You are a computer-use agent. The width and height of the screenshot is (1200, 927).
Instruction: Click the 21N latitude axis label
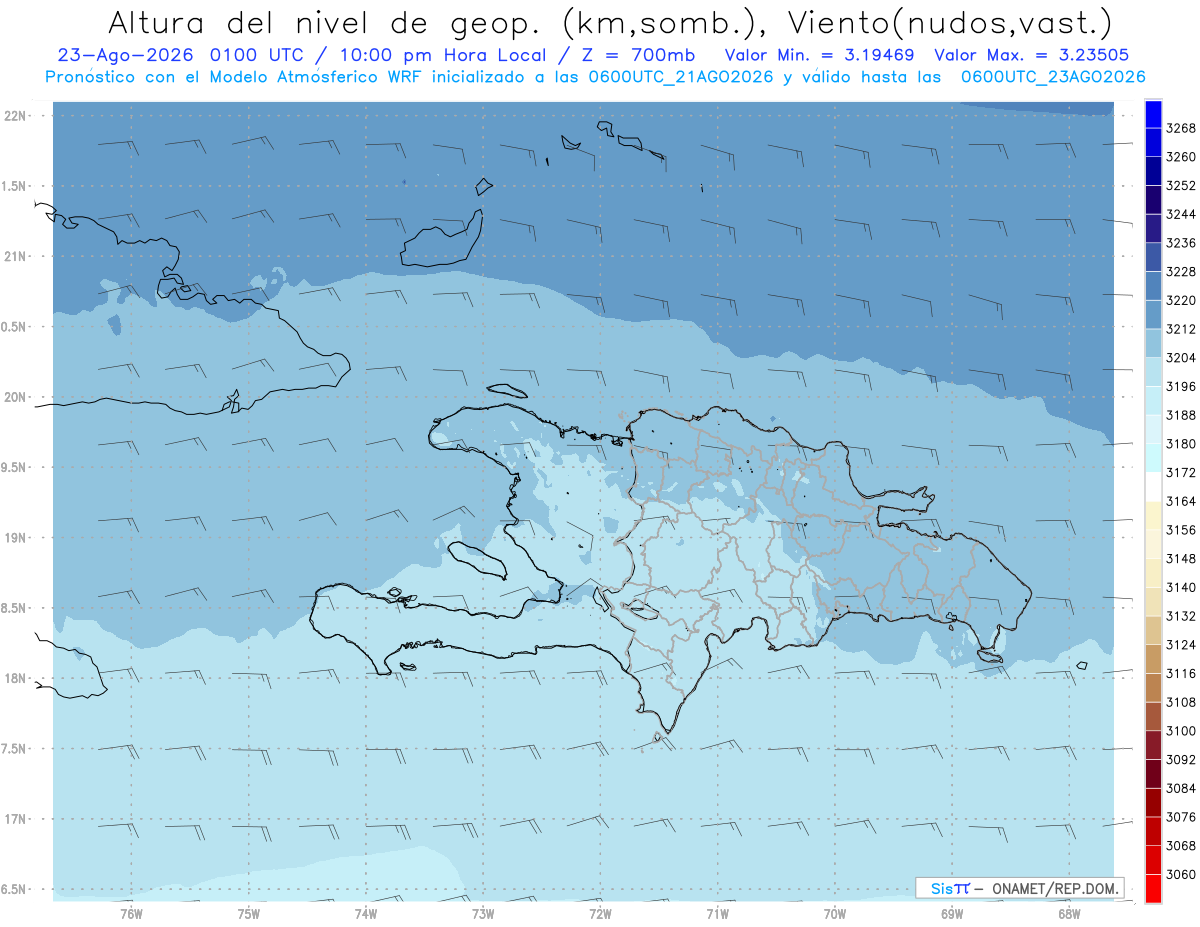coord(16,257)
